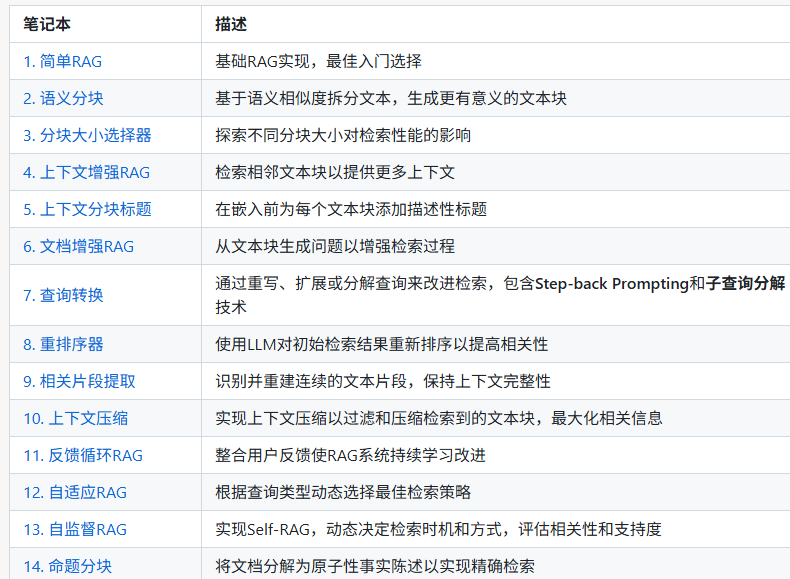790x579 pixels.
Task: Open the 2. 语义分块 notebook link
Action: click(63, 98)
